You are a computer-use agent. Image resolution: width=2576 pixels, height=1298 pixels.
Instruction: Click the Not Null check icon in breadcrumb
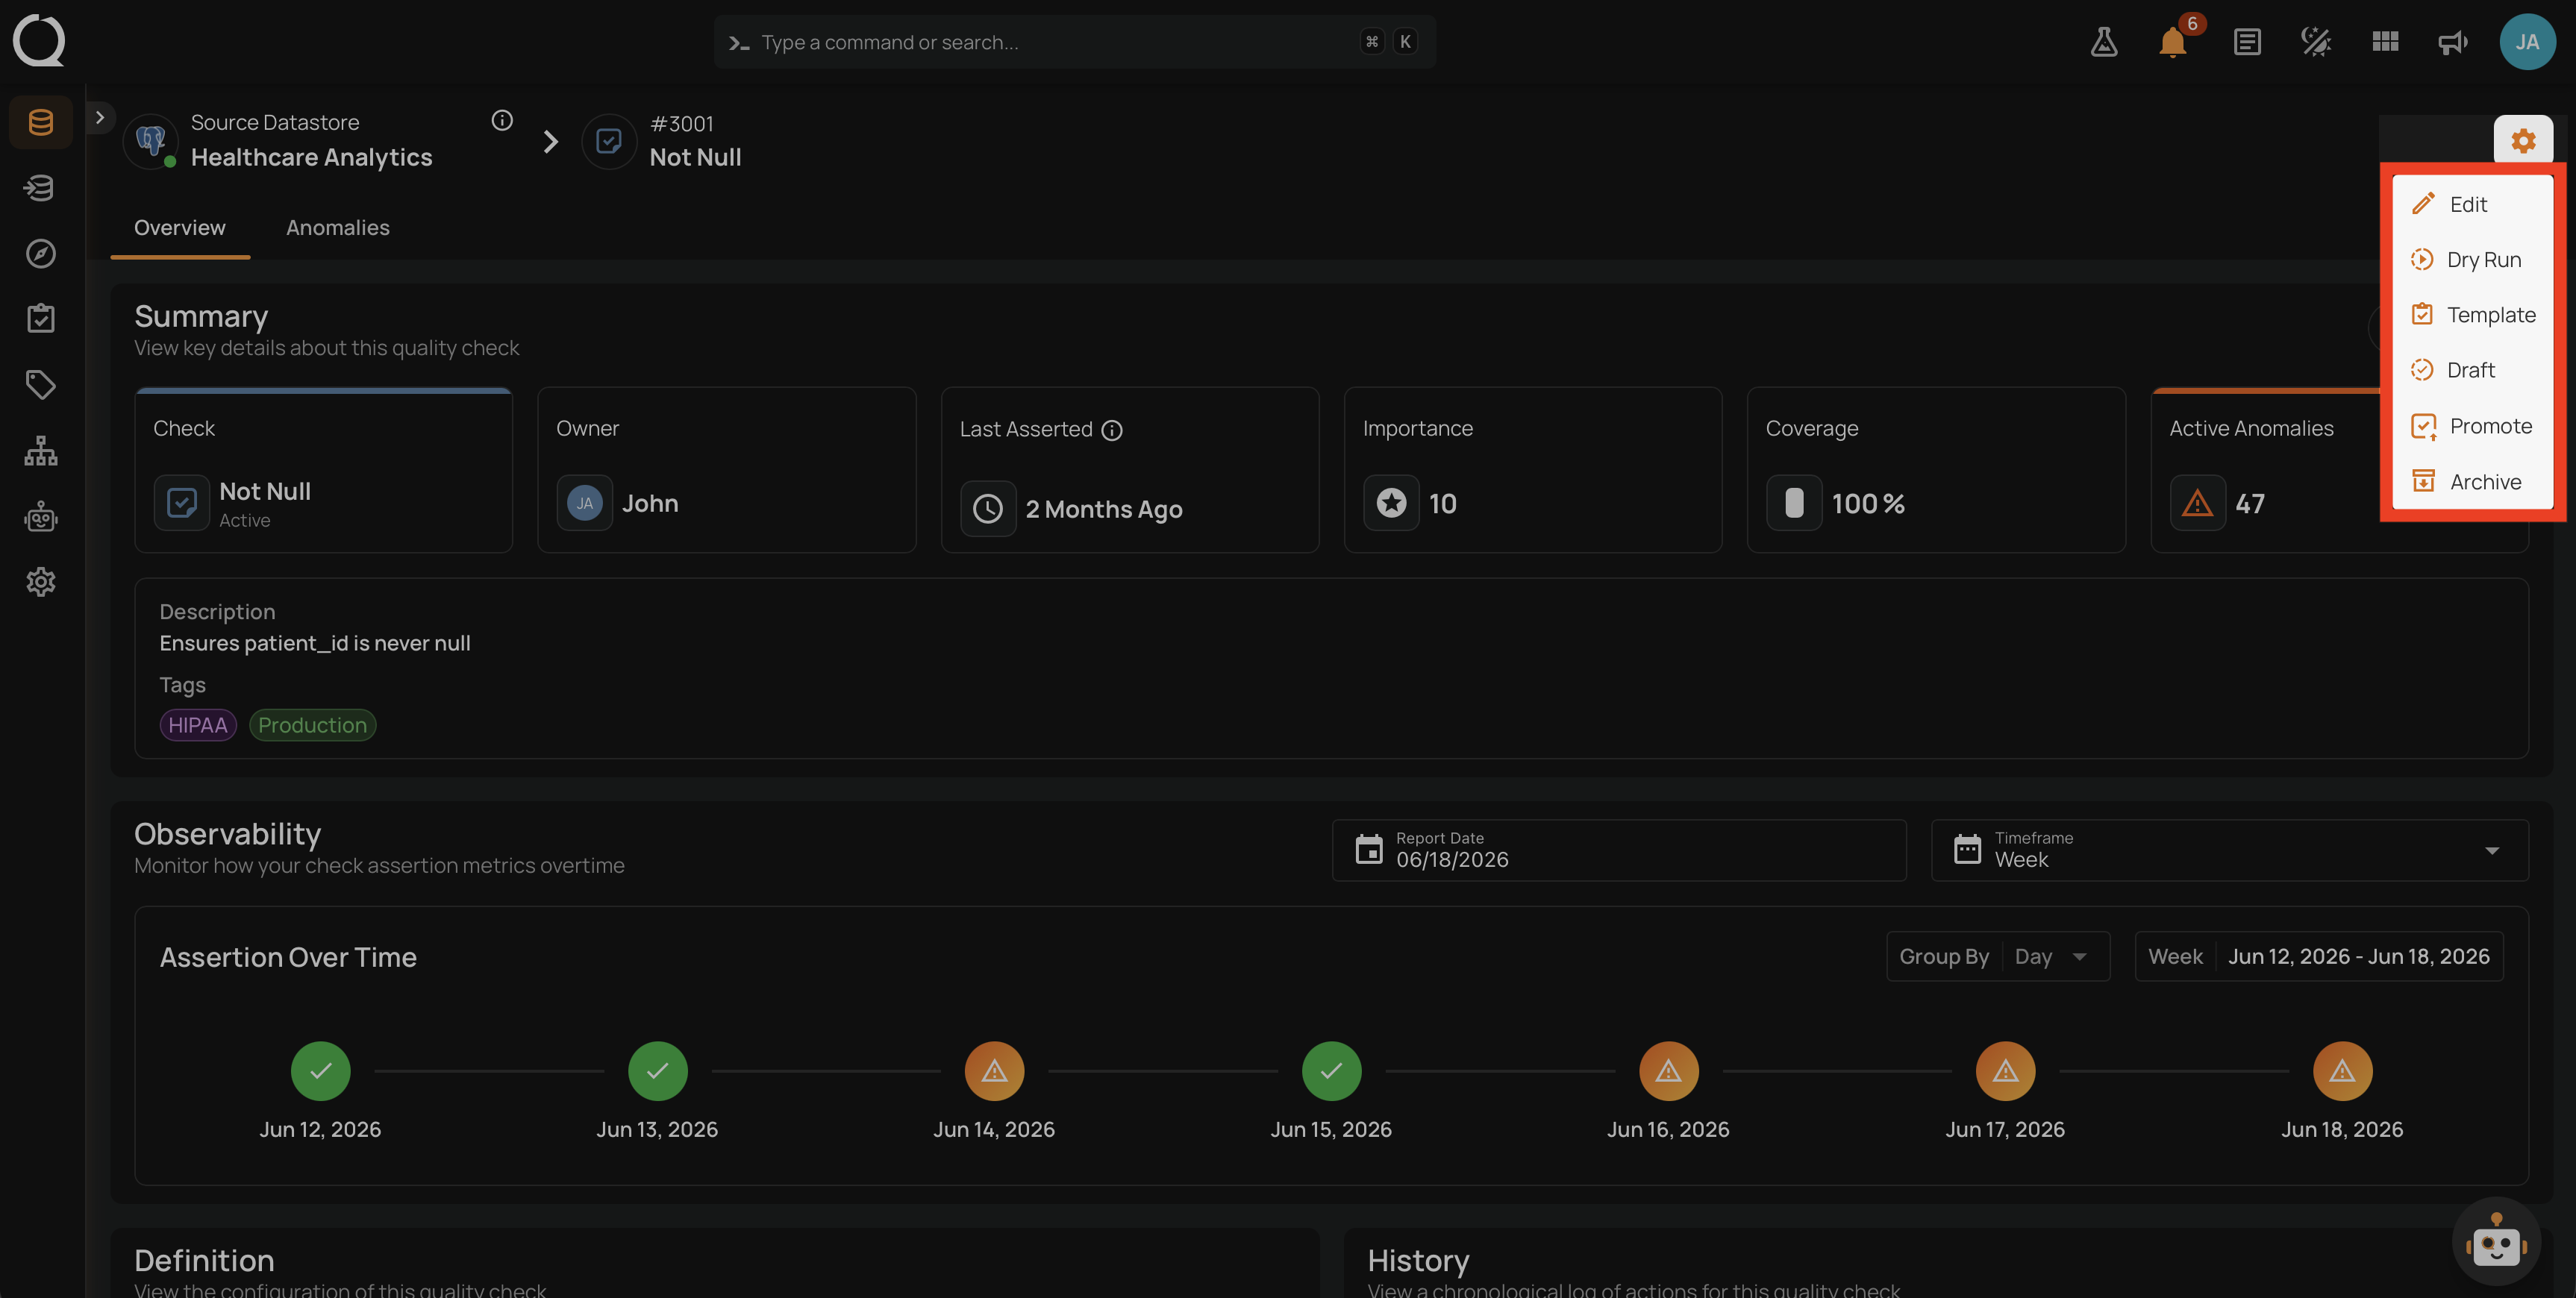(x=609, y=141)
